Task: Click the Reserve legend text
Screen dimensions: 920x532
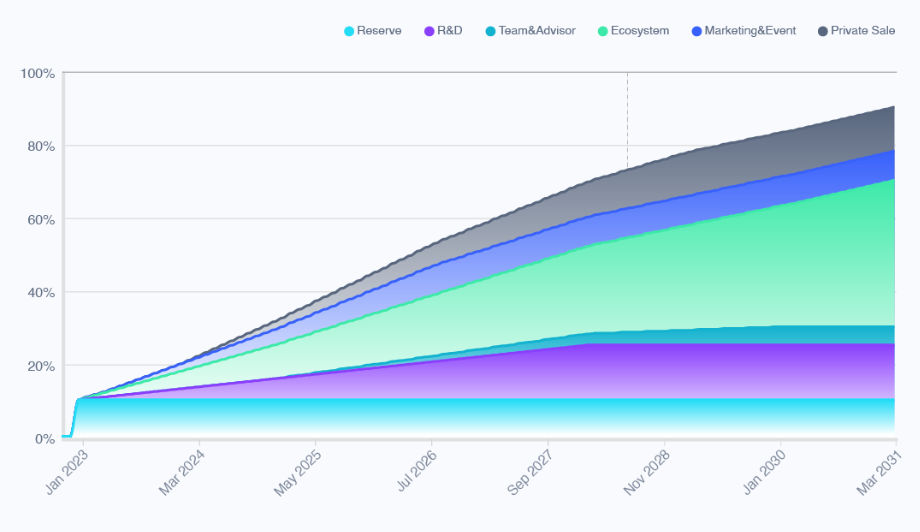Action: [378, 31]
